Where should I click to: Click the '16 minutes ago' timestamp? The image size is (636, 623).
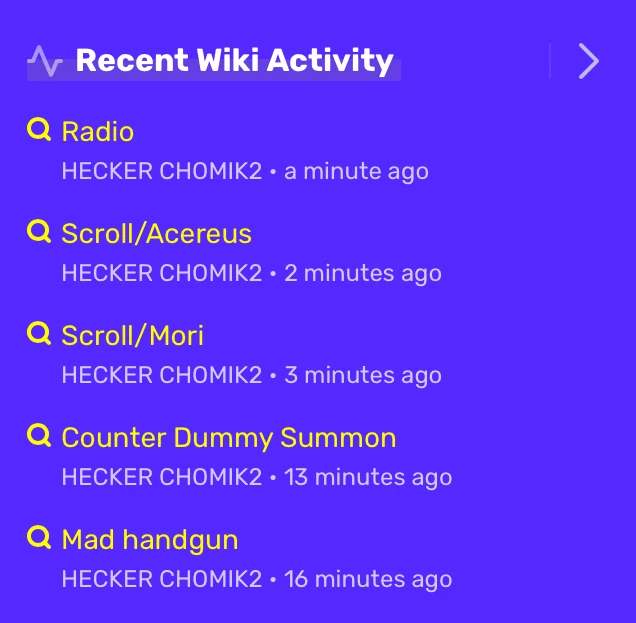pos(368,580)
